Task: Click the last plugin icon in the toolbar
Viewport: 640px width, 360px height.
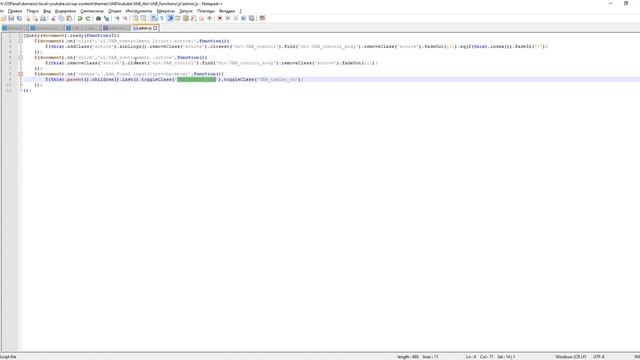Action: [262, 18]
